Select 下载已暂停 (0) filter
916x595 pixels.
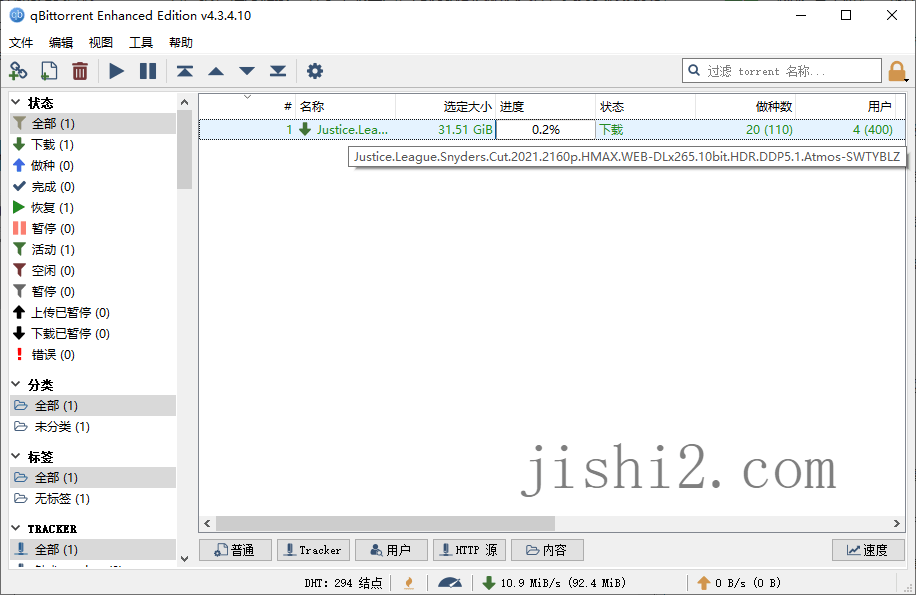point(93,334)
